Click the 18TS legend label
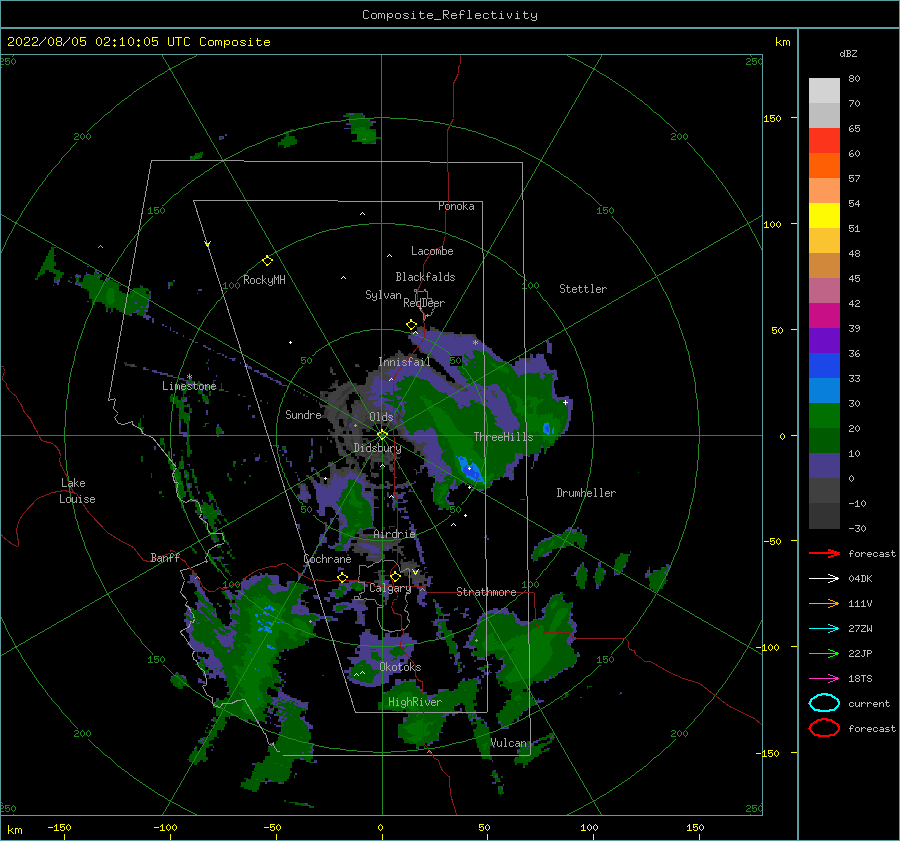The width and height of the screenshot is (900, 841). coord(860,679)
